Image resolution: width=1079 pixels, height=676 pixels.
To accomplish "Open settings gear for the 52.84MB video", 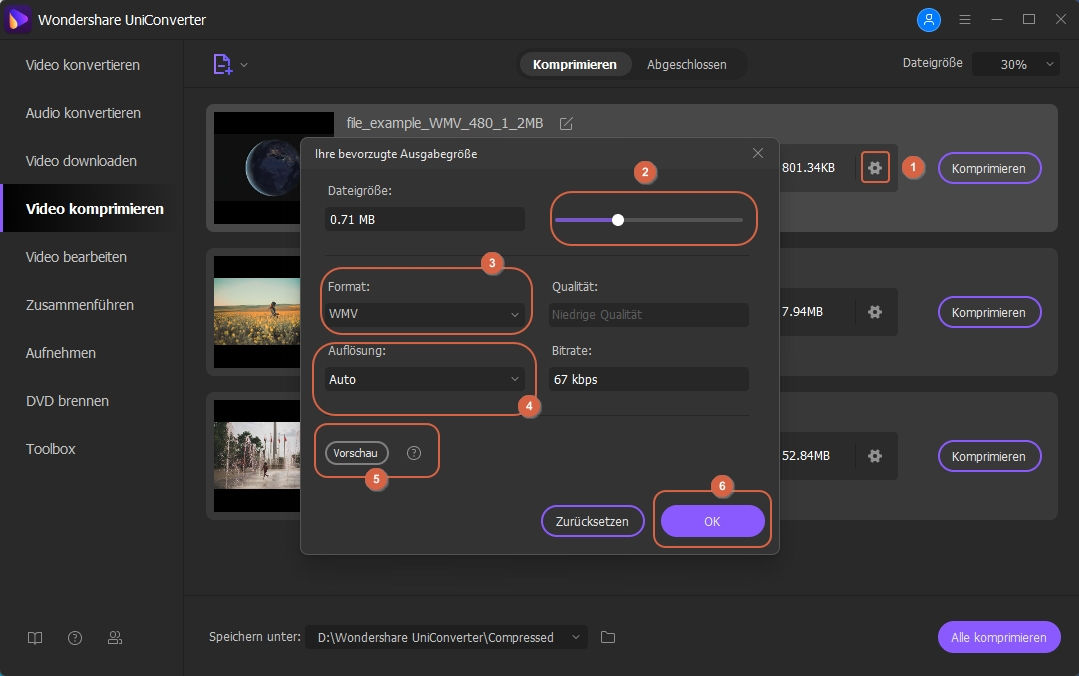I will [875, 456].
